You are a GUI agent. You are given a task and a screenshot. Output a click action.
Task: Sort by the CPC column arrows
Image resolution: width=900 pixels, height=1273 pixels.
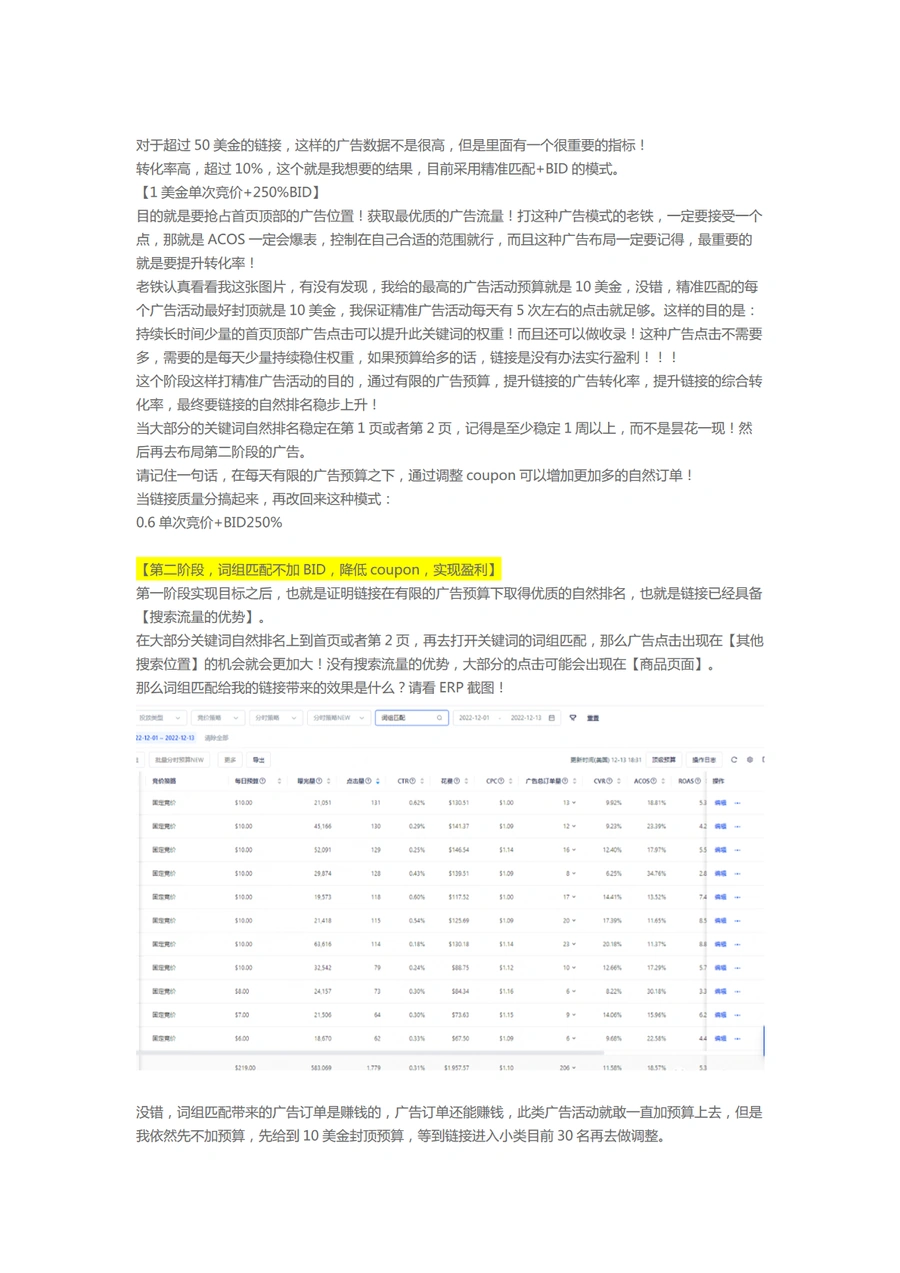pyautogui.click(x=510, y=781)
